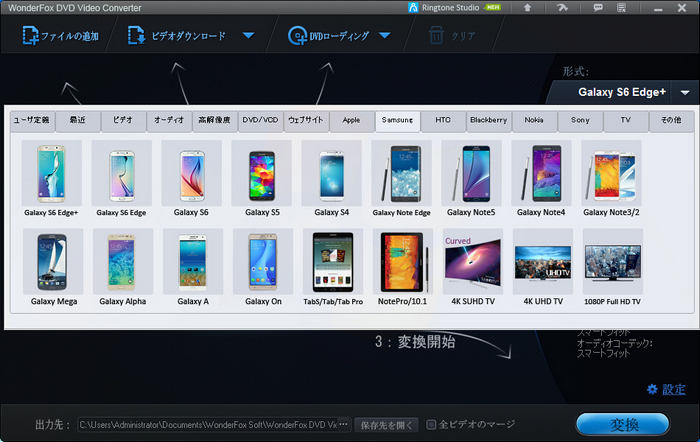
Task: Select the 4K UHD TV preset
Action: pos(543,262)
